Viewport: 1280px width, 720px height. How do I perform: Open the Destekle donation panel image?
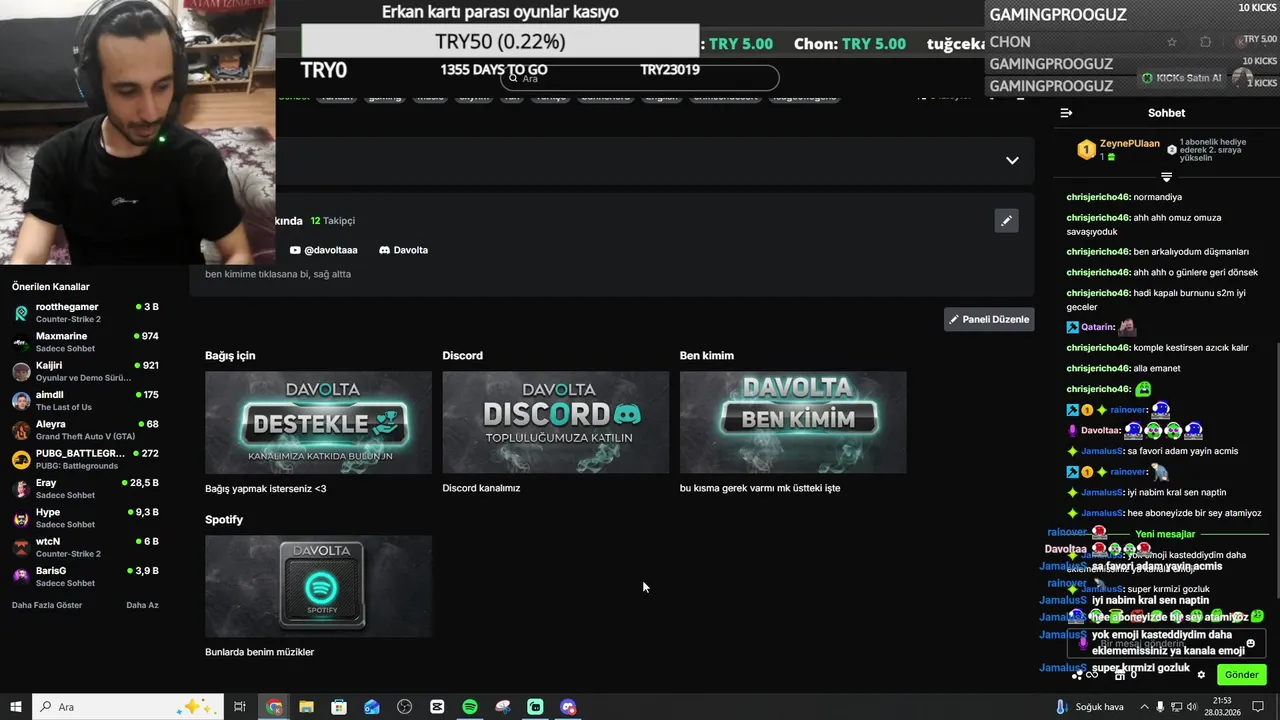(x=318, y=422)
